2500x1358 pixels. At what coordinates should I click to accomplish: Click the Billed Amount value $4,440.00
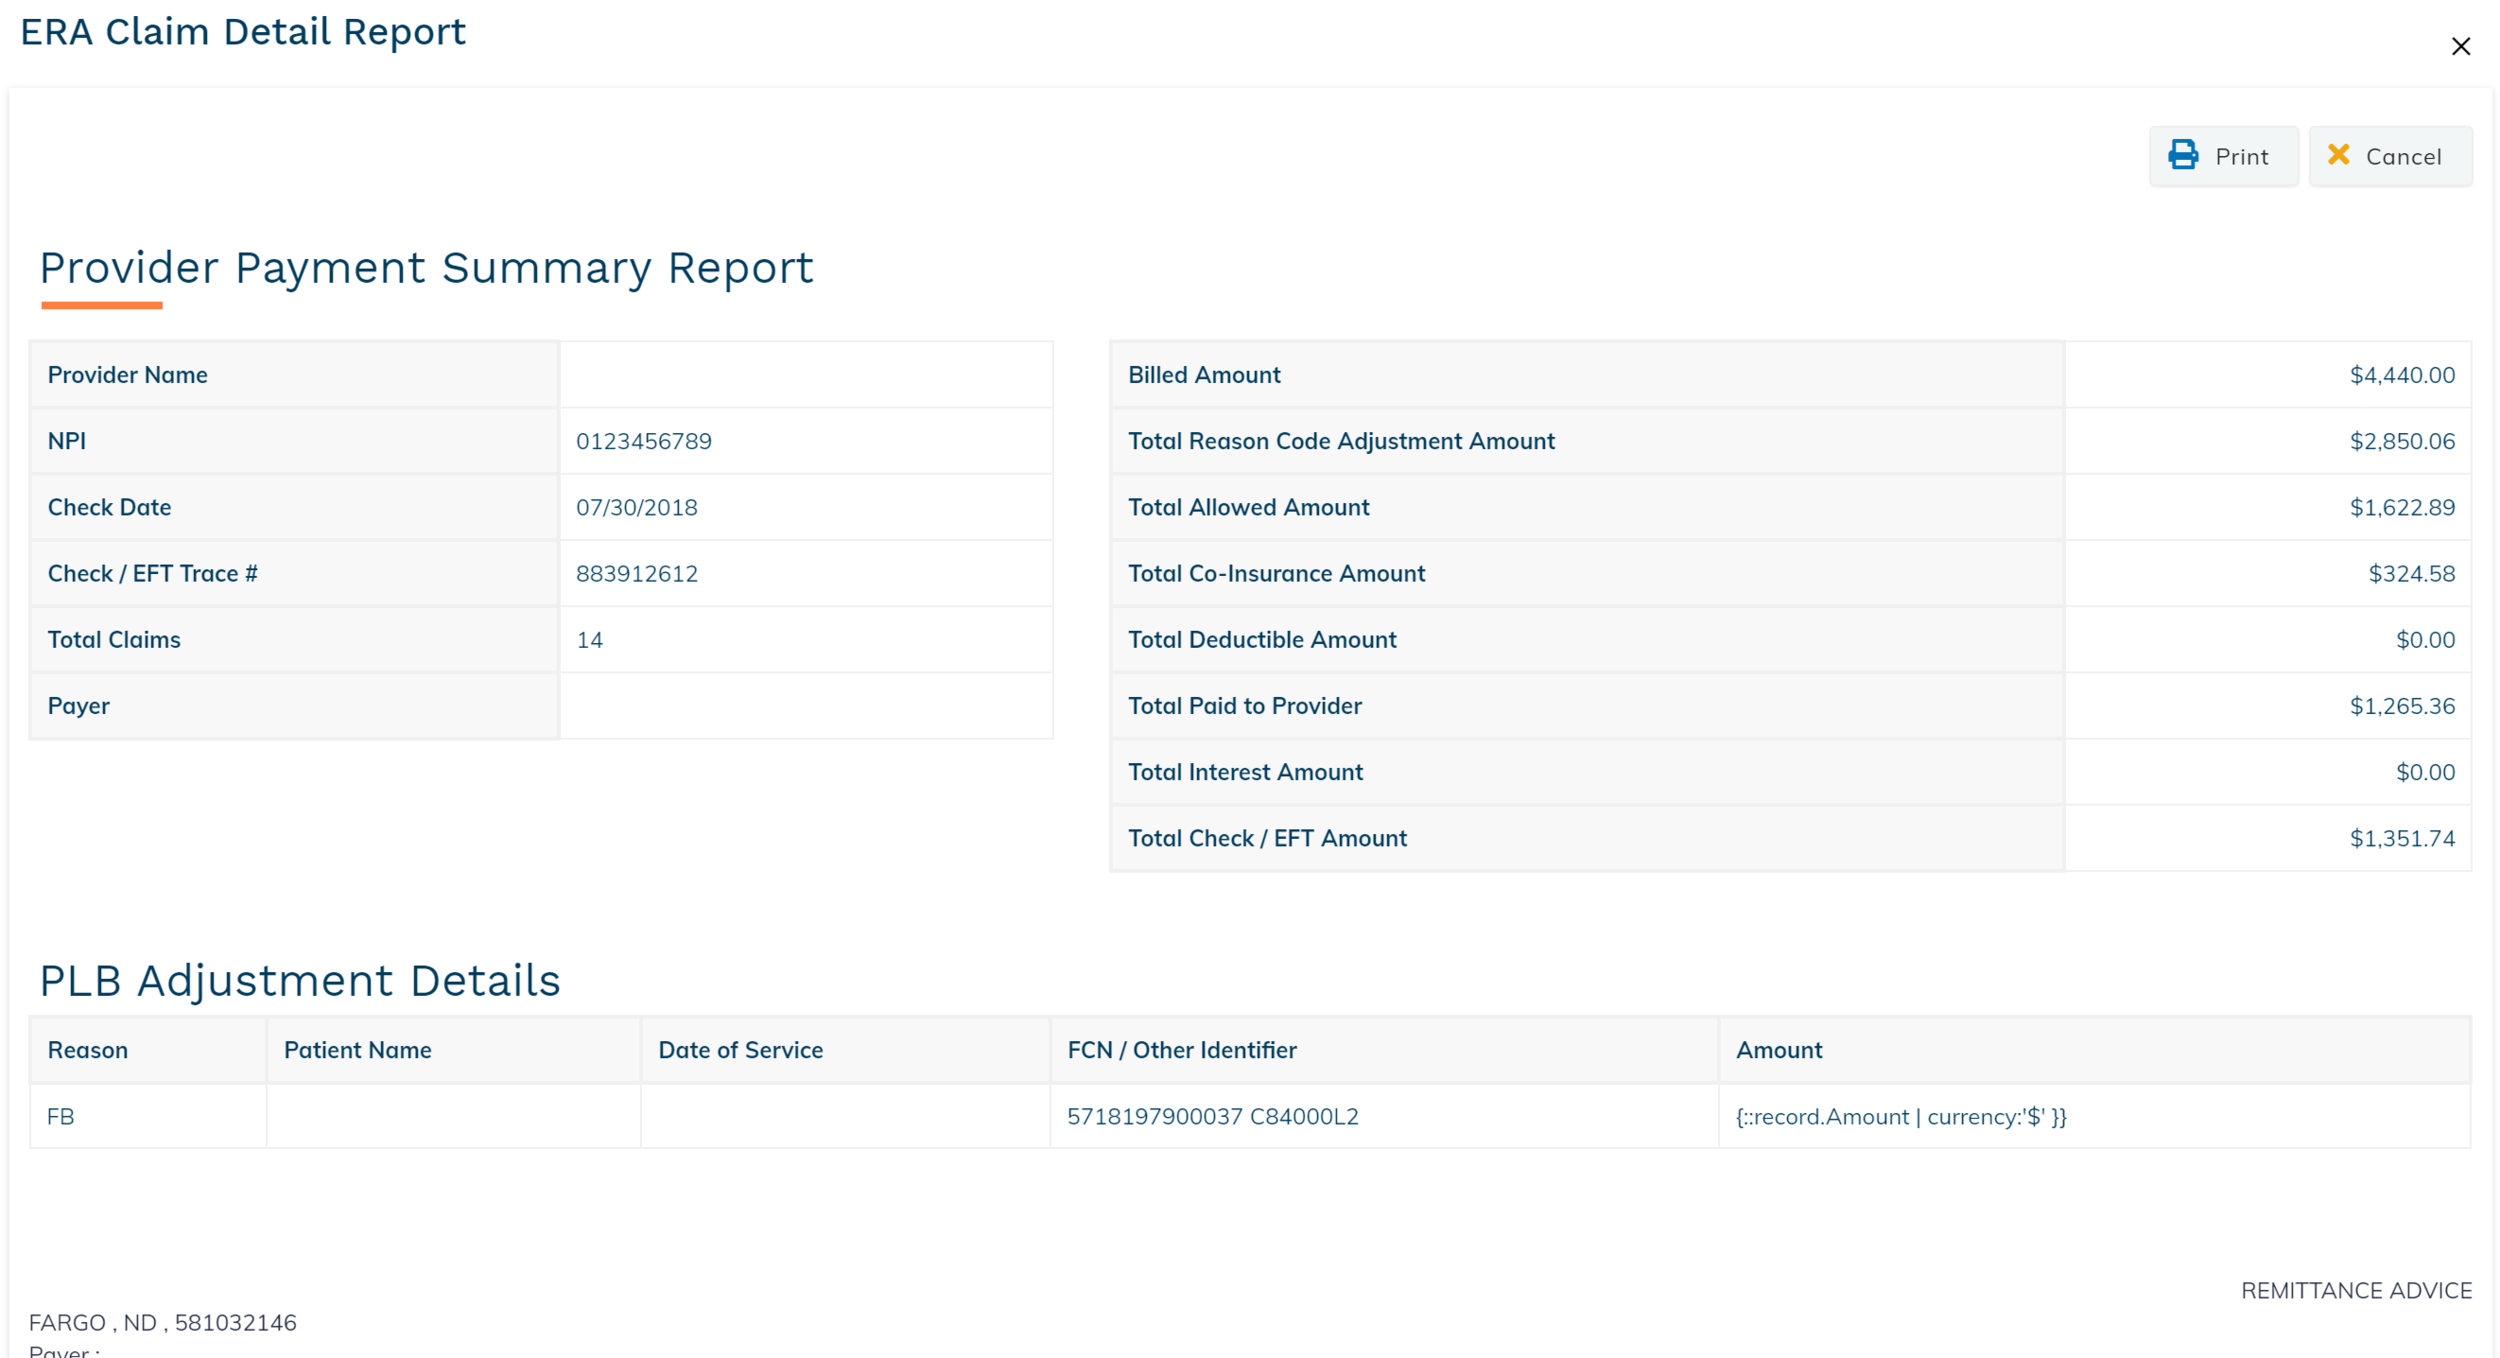click(2401, 375)
